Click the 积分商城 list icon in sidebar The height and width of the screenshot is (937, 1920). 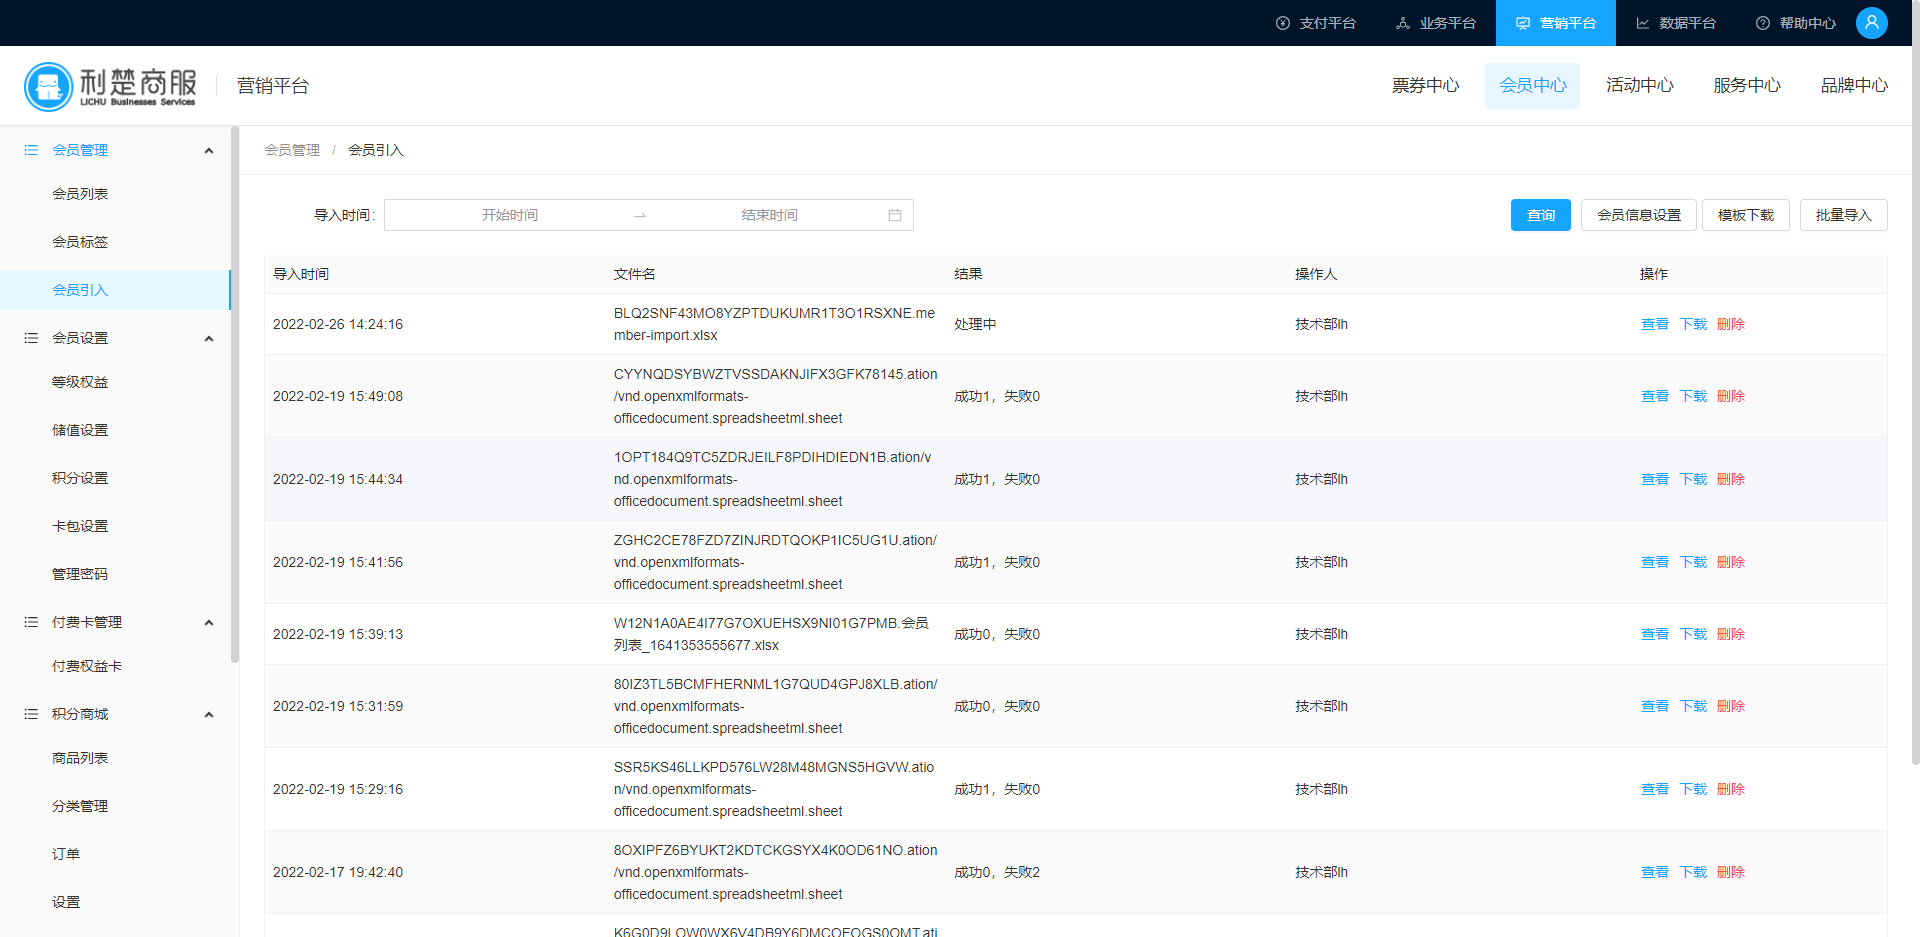coord(31,714)
